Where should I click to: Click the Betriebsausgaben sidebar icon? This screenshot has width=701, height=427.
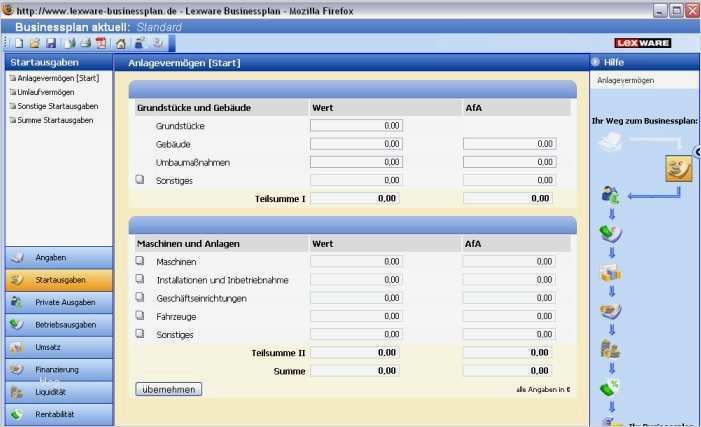(17, 325)
